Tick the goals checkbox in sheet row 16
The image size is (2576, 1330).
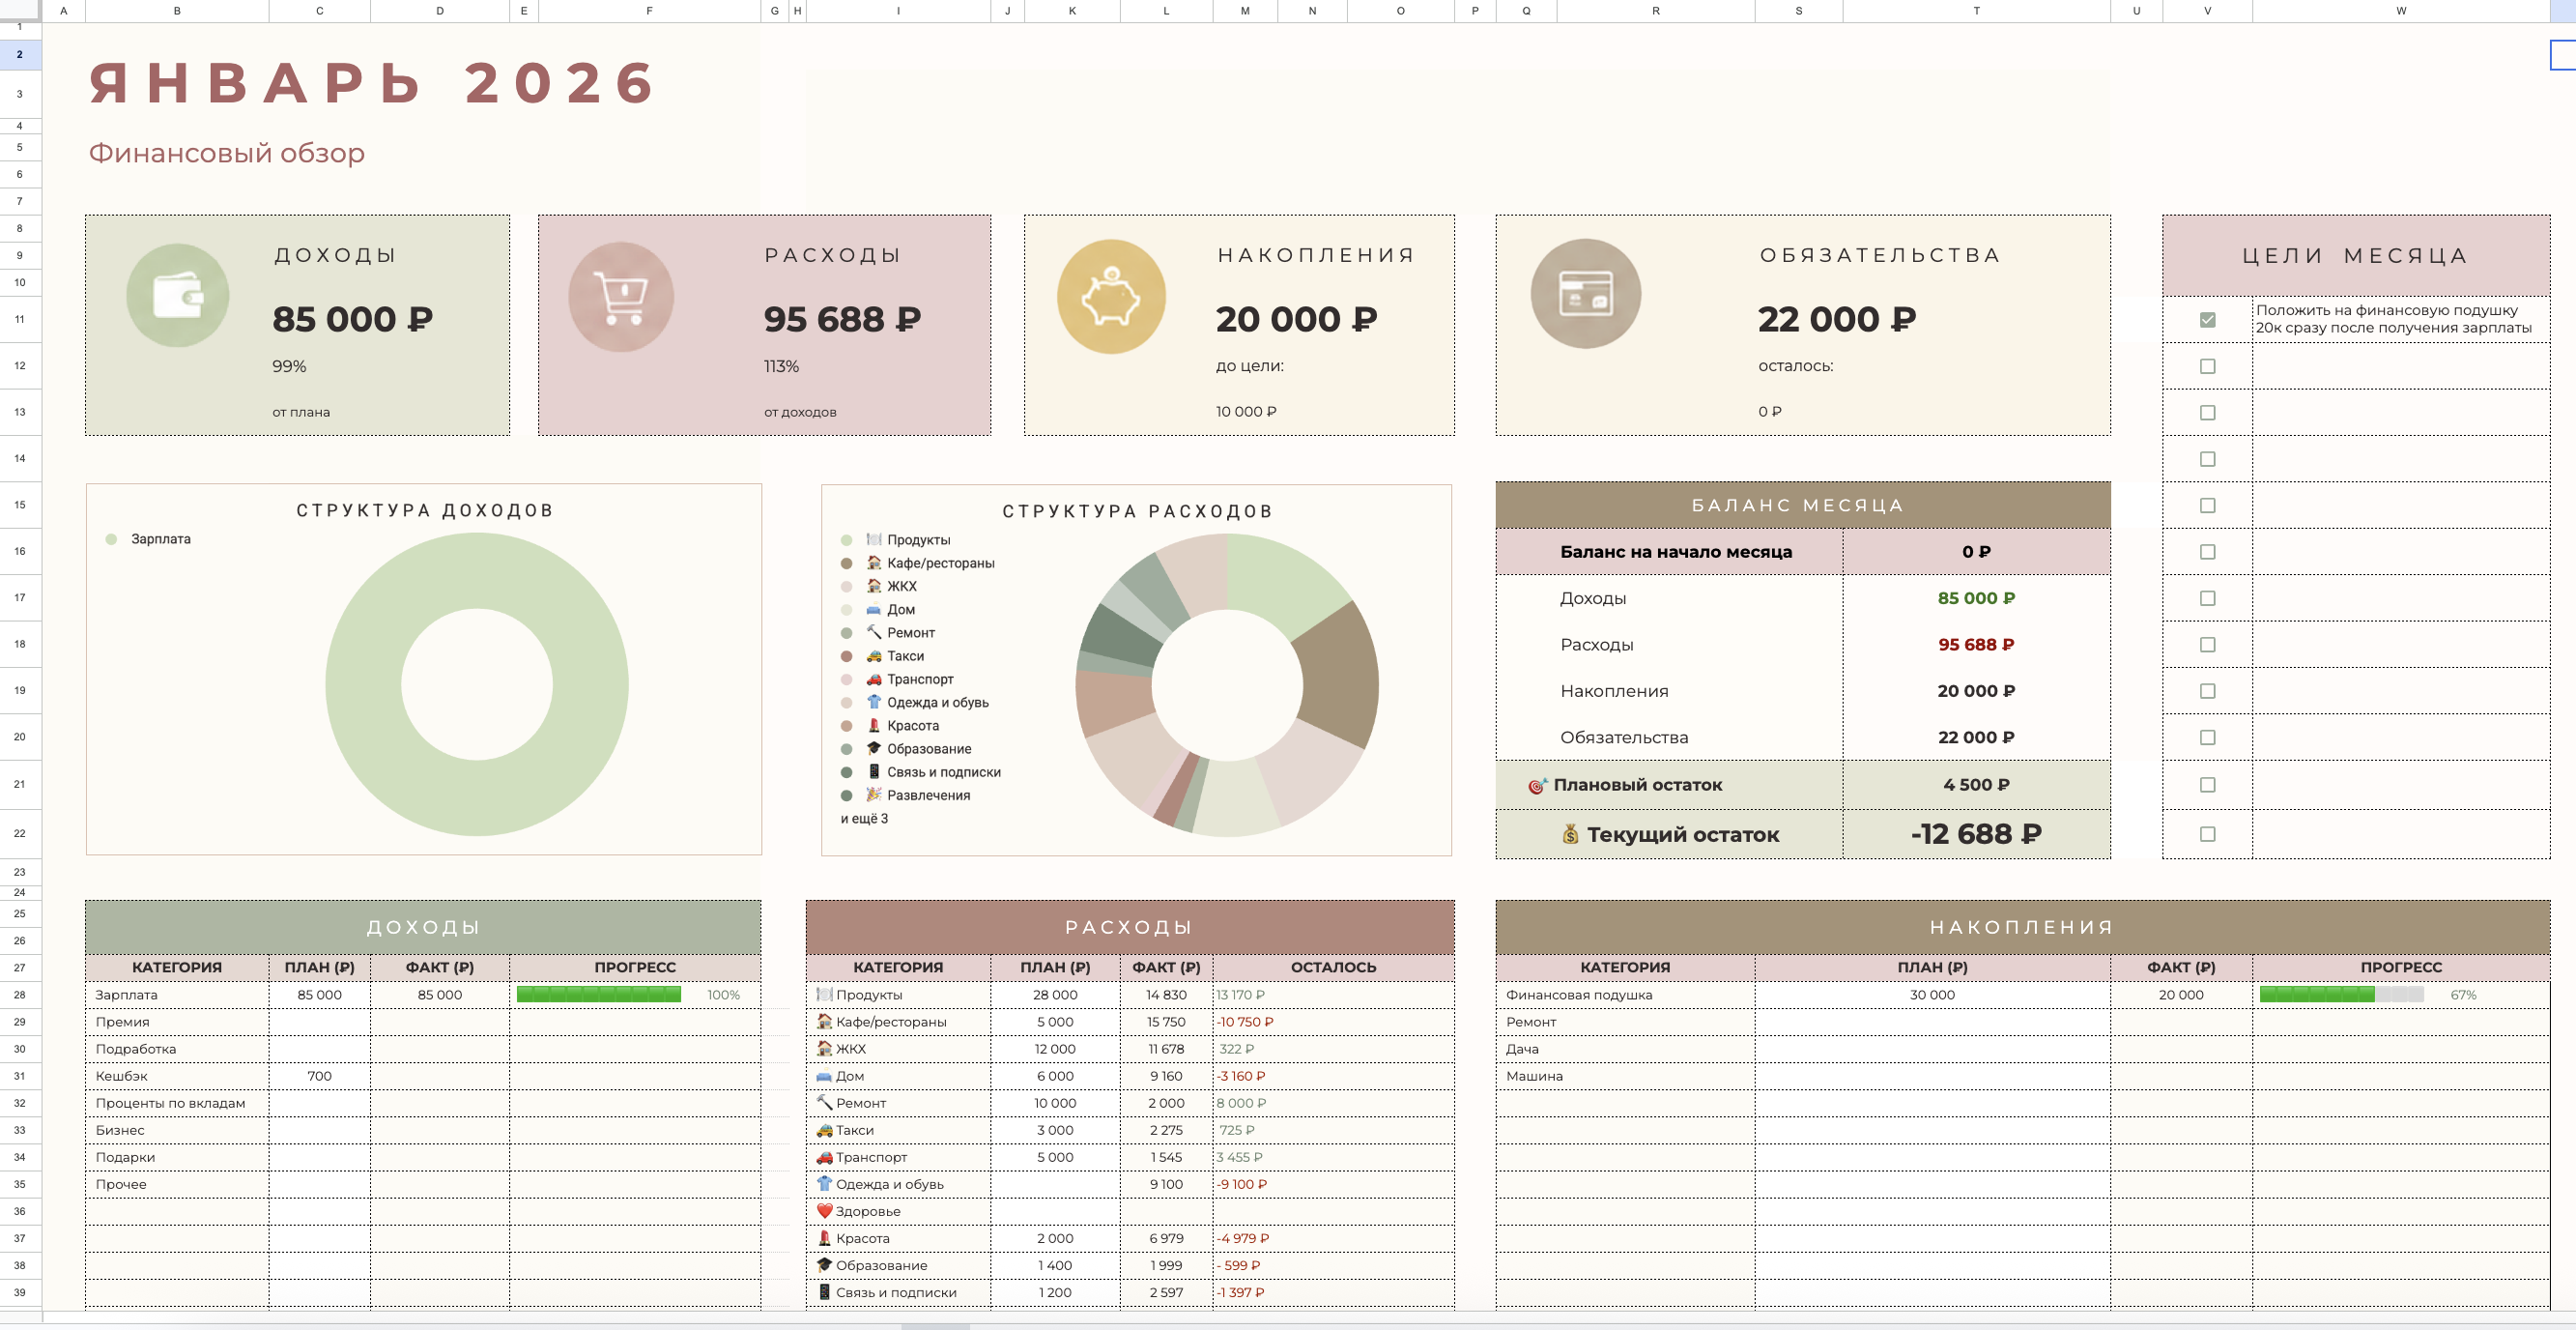(x=2208, y=552)
